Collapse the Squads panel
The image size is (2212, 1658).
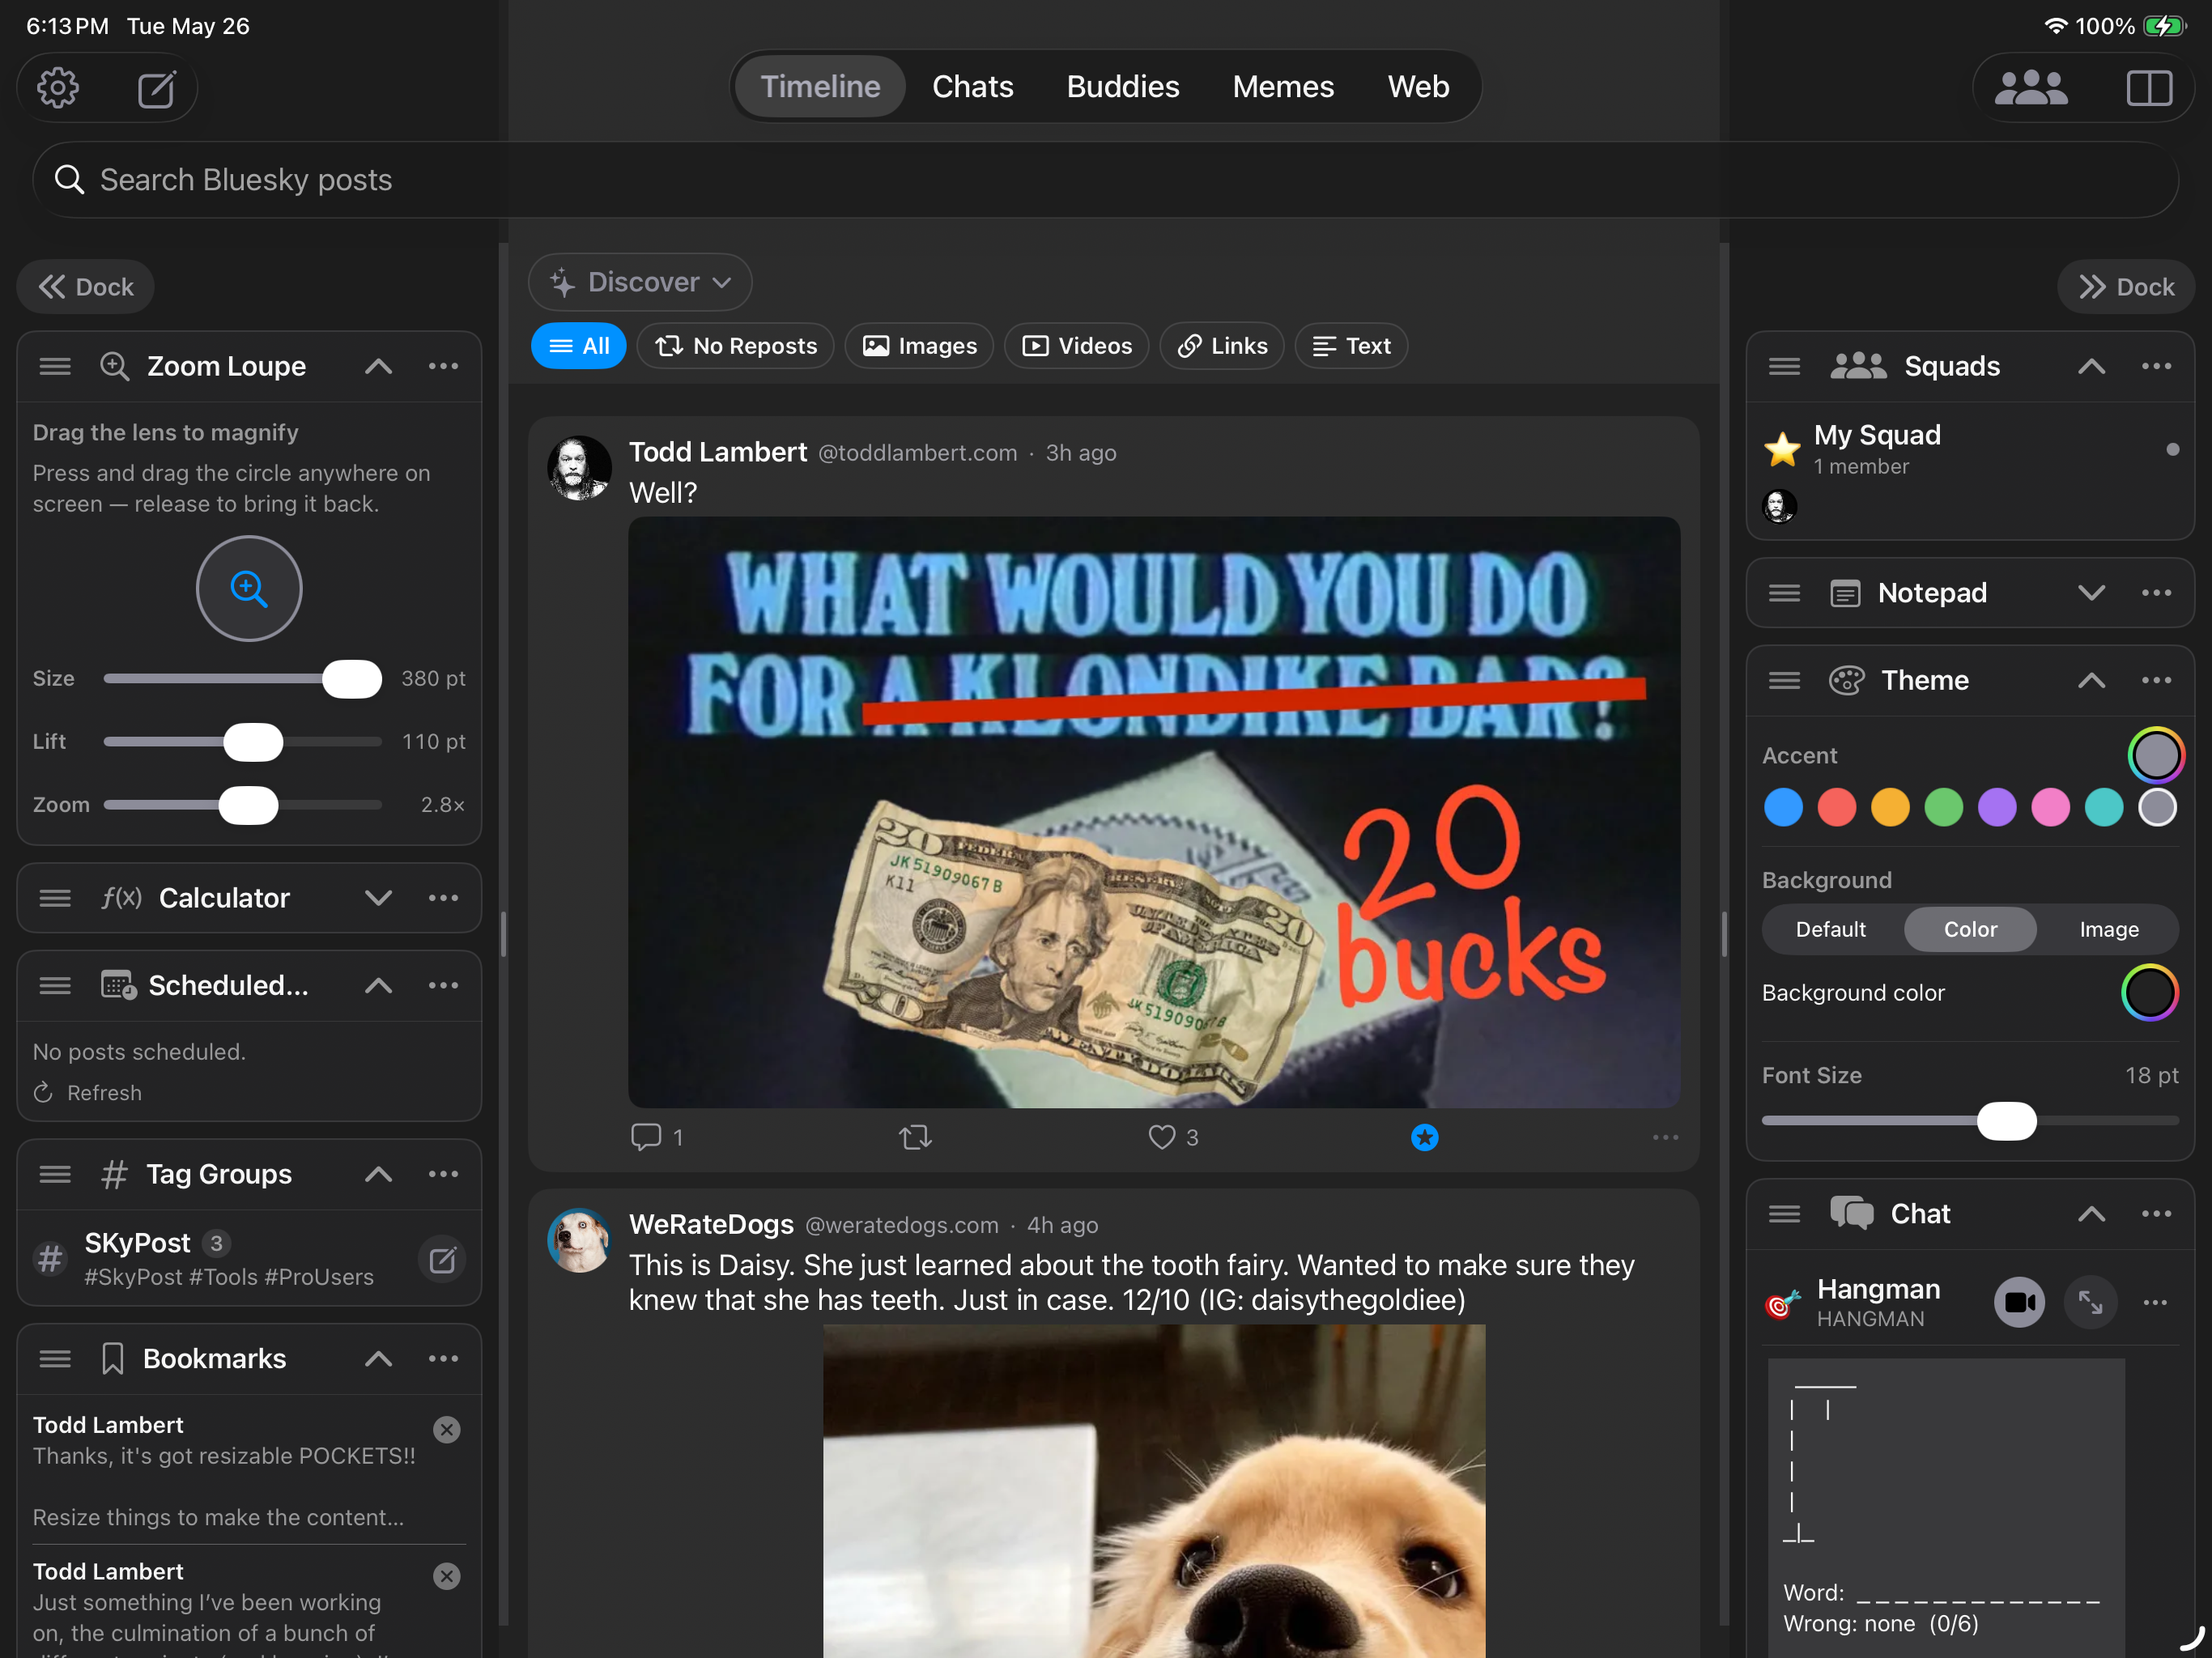pyautogui.click(x=2091, y=366)
